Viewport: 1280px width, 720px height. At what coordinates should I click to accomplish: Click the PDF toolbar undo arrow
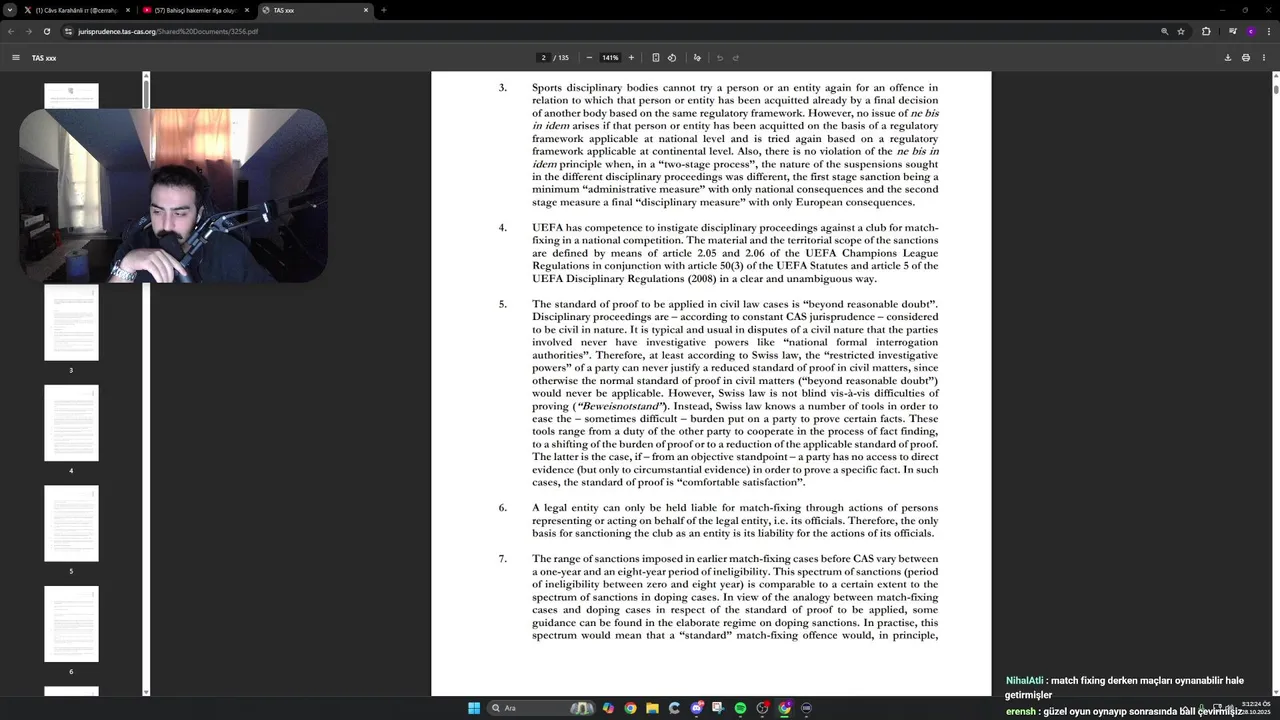(719, 58)
